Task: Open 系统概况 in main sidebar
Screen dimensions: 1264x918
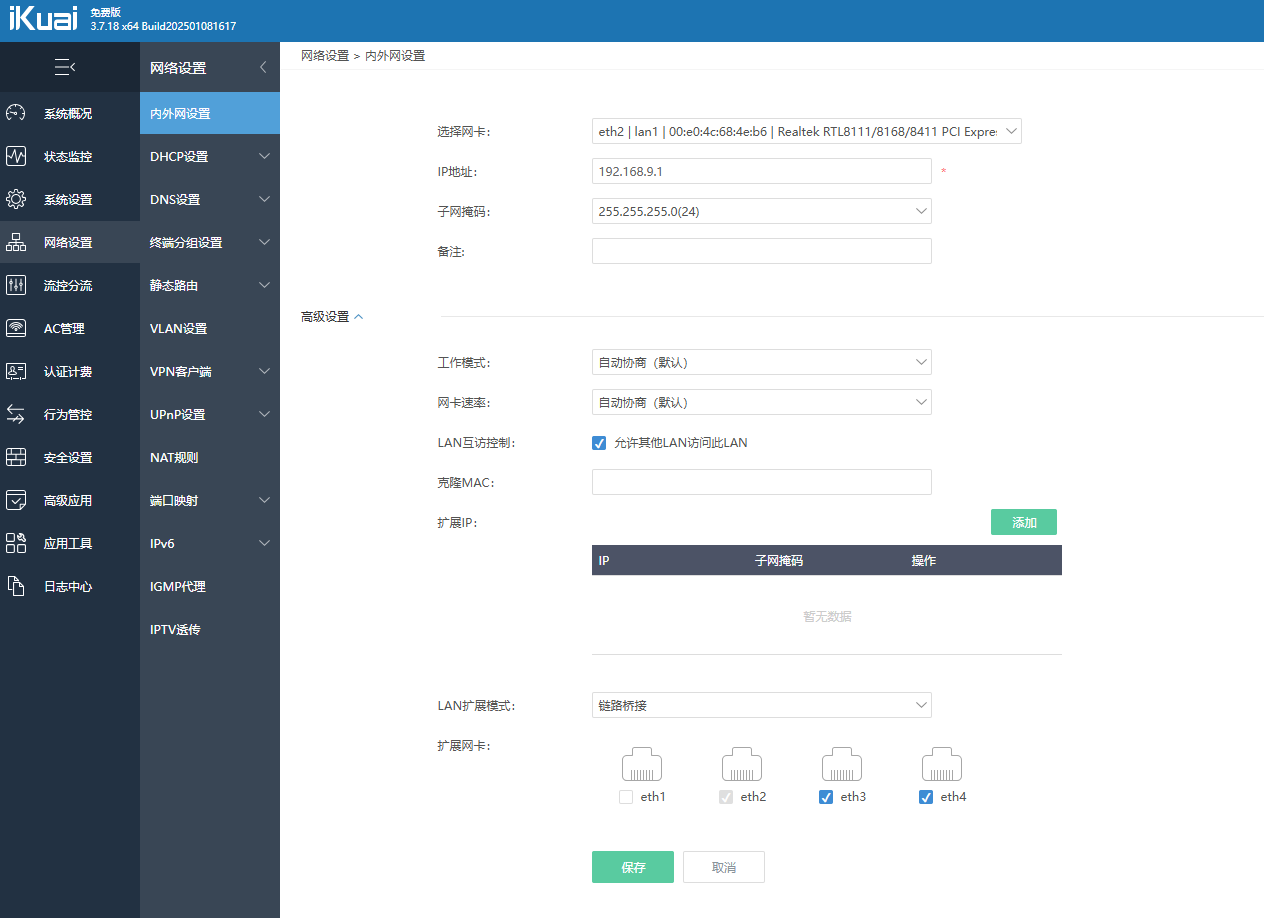Action: (70, 113)
